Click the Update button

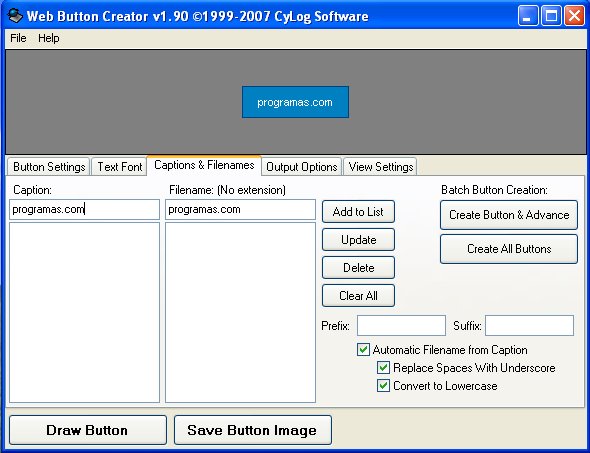[x=358, y=240]
